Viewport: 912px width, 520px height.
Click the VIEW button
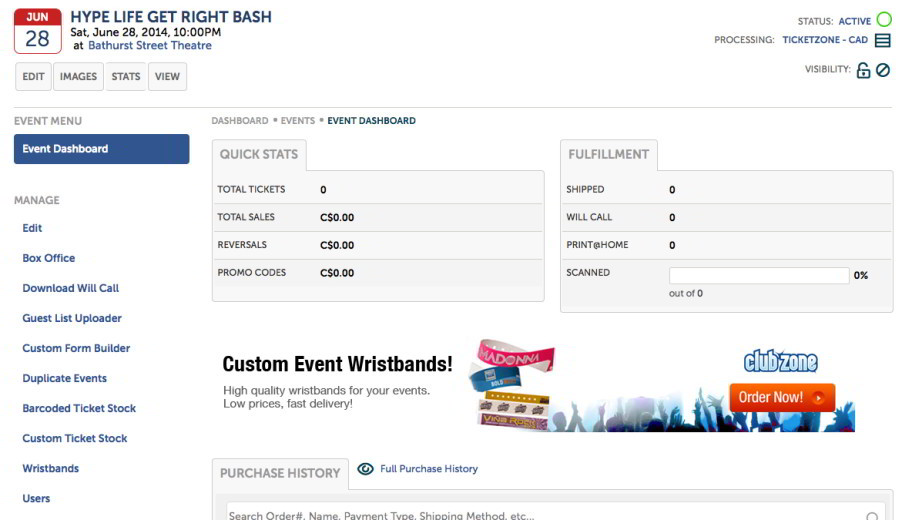coord(168,77)
